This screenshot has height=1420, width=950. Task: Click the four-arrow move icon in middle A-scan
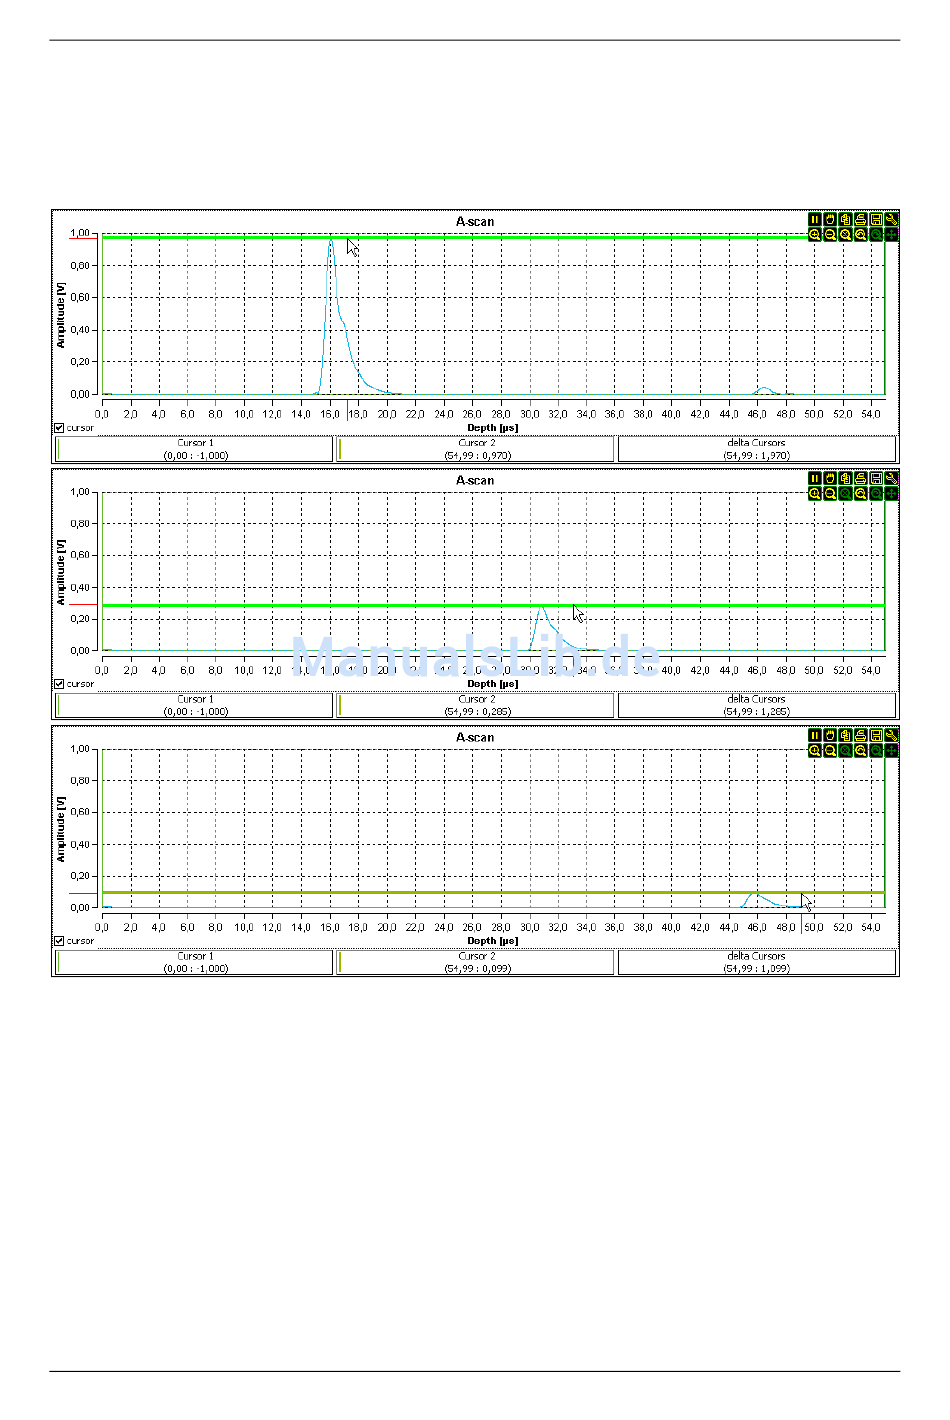point(891,494)
